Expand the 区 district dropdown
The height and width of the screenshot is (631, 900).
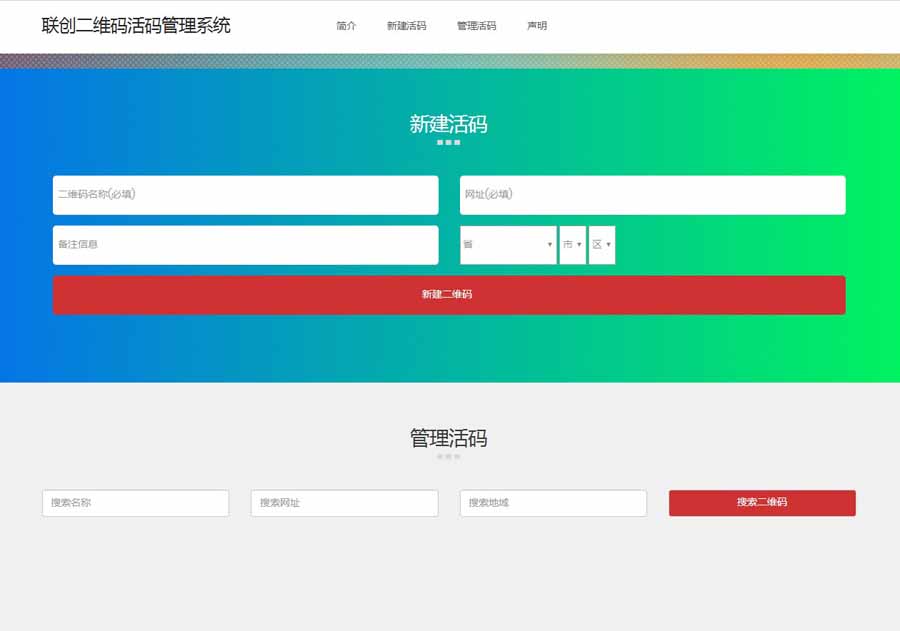(x=602, y=245)
